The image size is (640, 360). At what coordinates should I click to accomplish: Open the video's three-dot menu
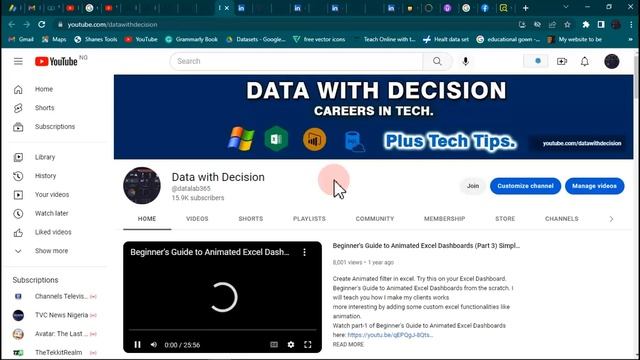(304, 252)
